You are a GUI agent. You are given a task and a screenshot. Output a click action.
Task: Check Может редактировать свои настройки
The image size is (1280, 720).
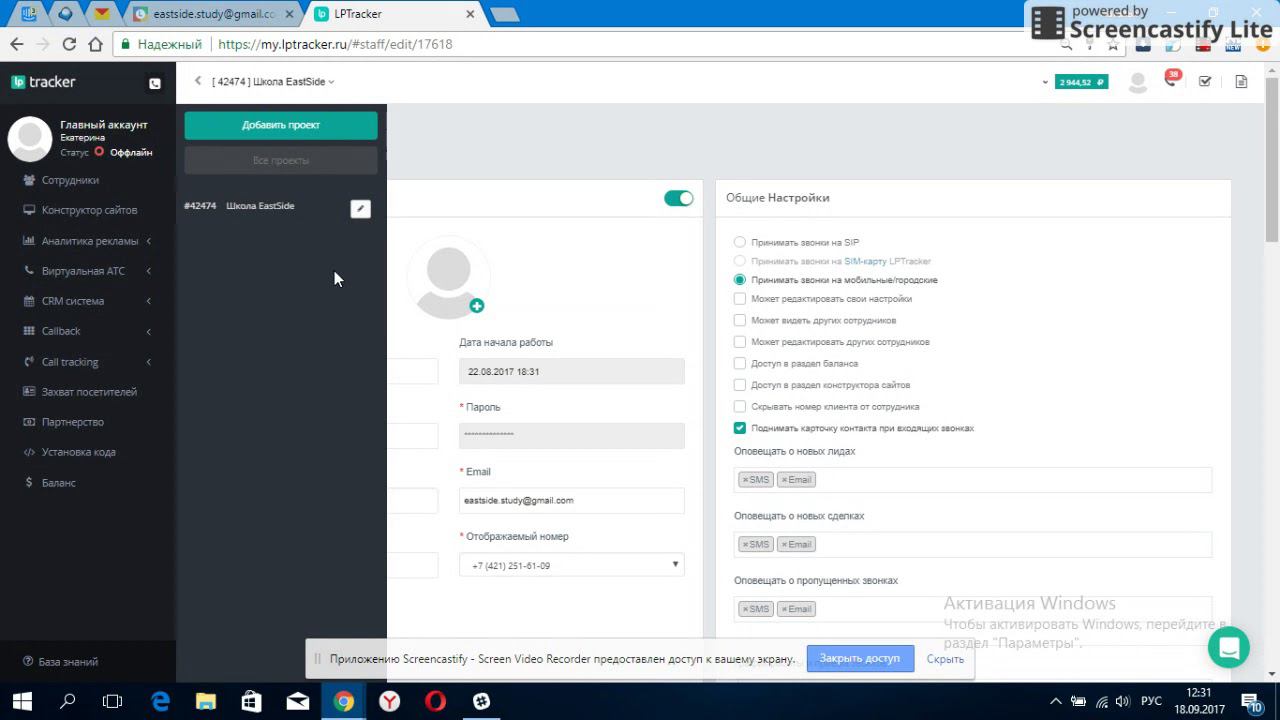coord(740,299)
